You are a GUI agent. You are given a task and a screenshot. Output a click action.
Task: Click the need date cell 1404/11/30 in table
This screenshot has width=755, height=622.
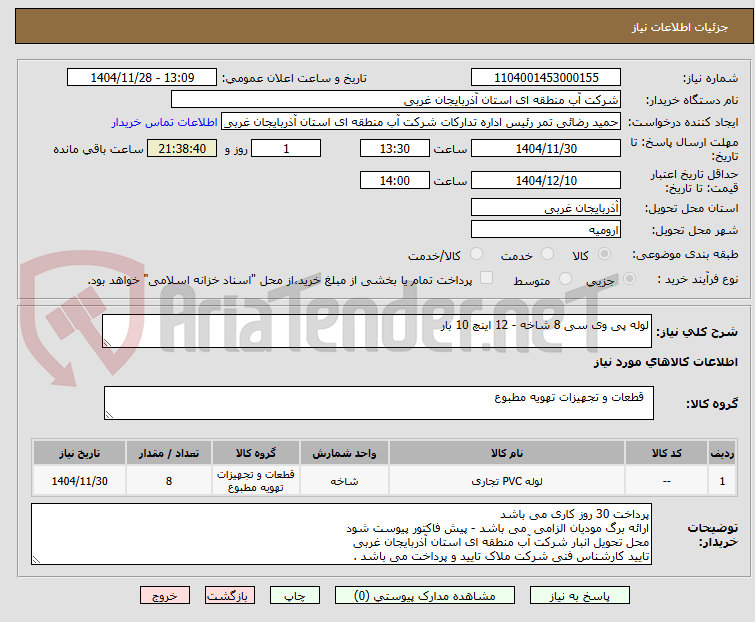coord(79,481)
